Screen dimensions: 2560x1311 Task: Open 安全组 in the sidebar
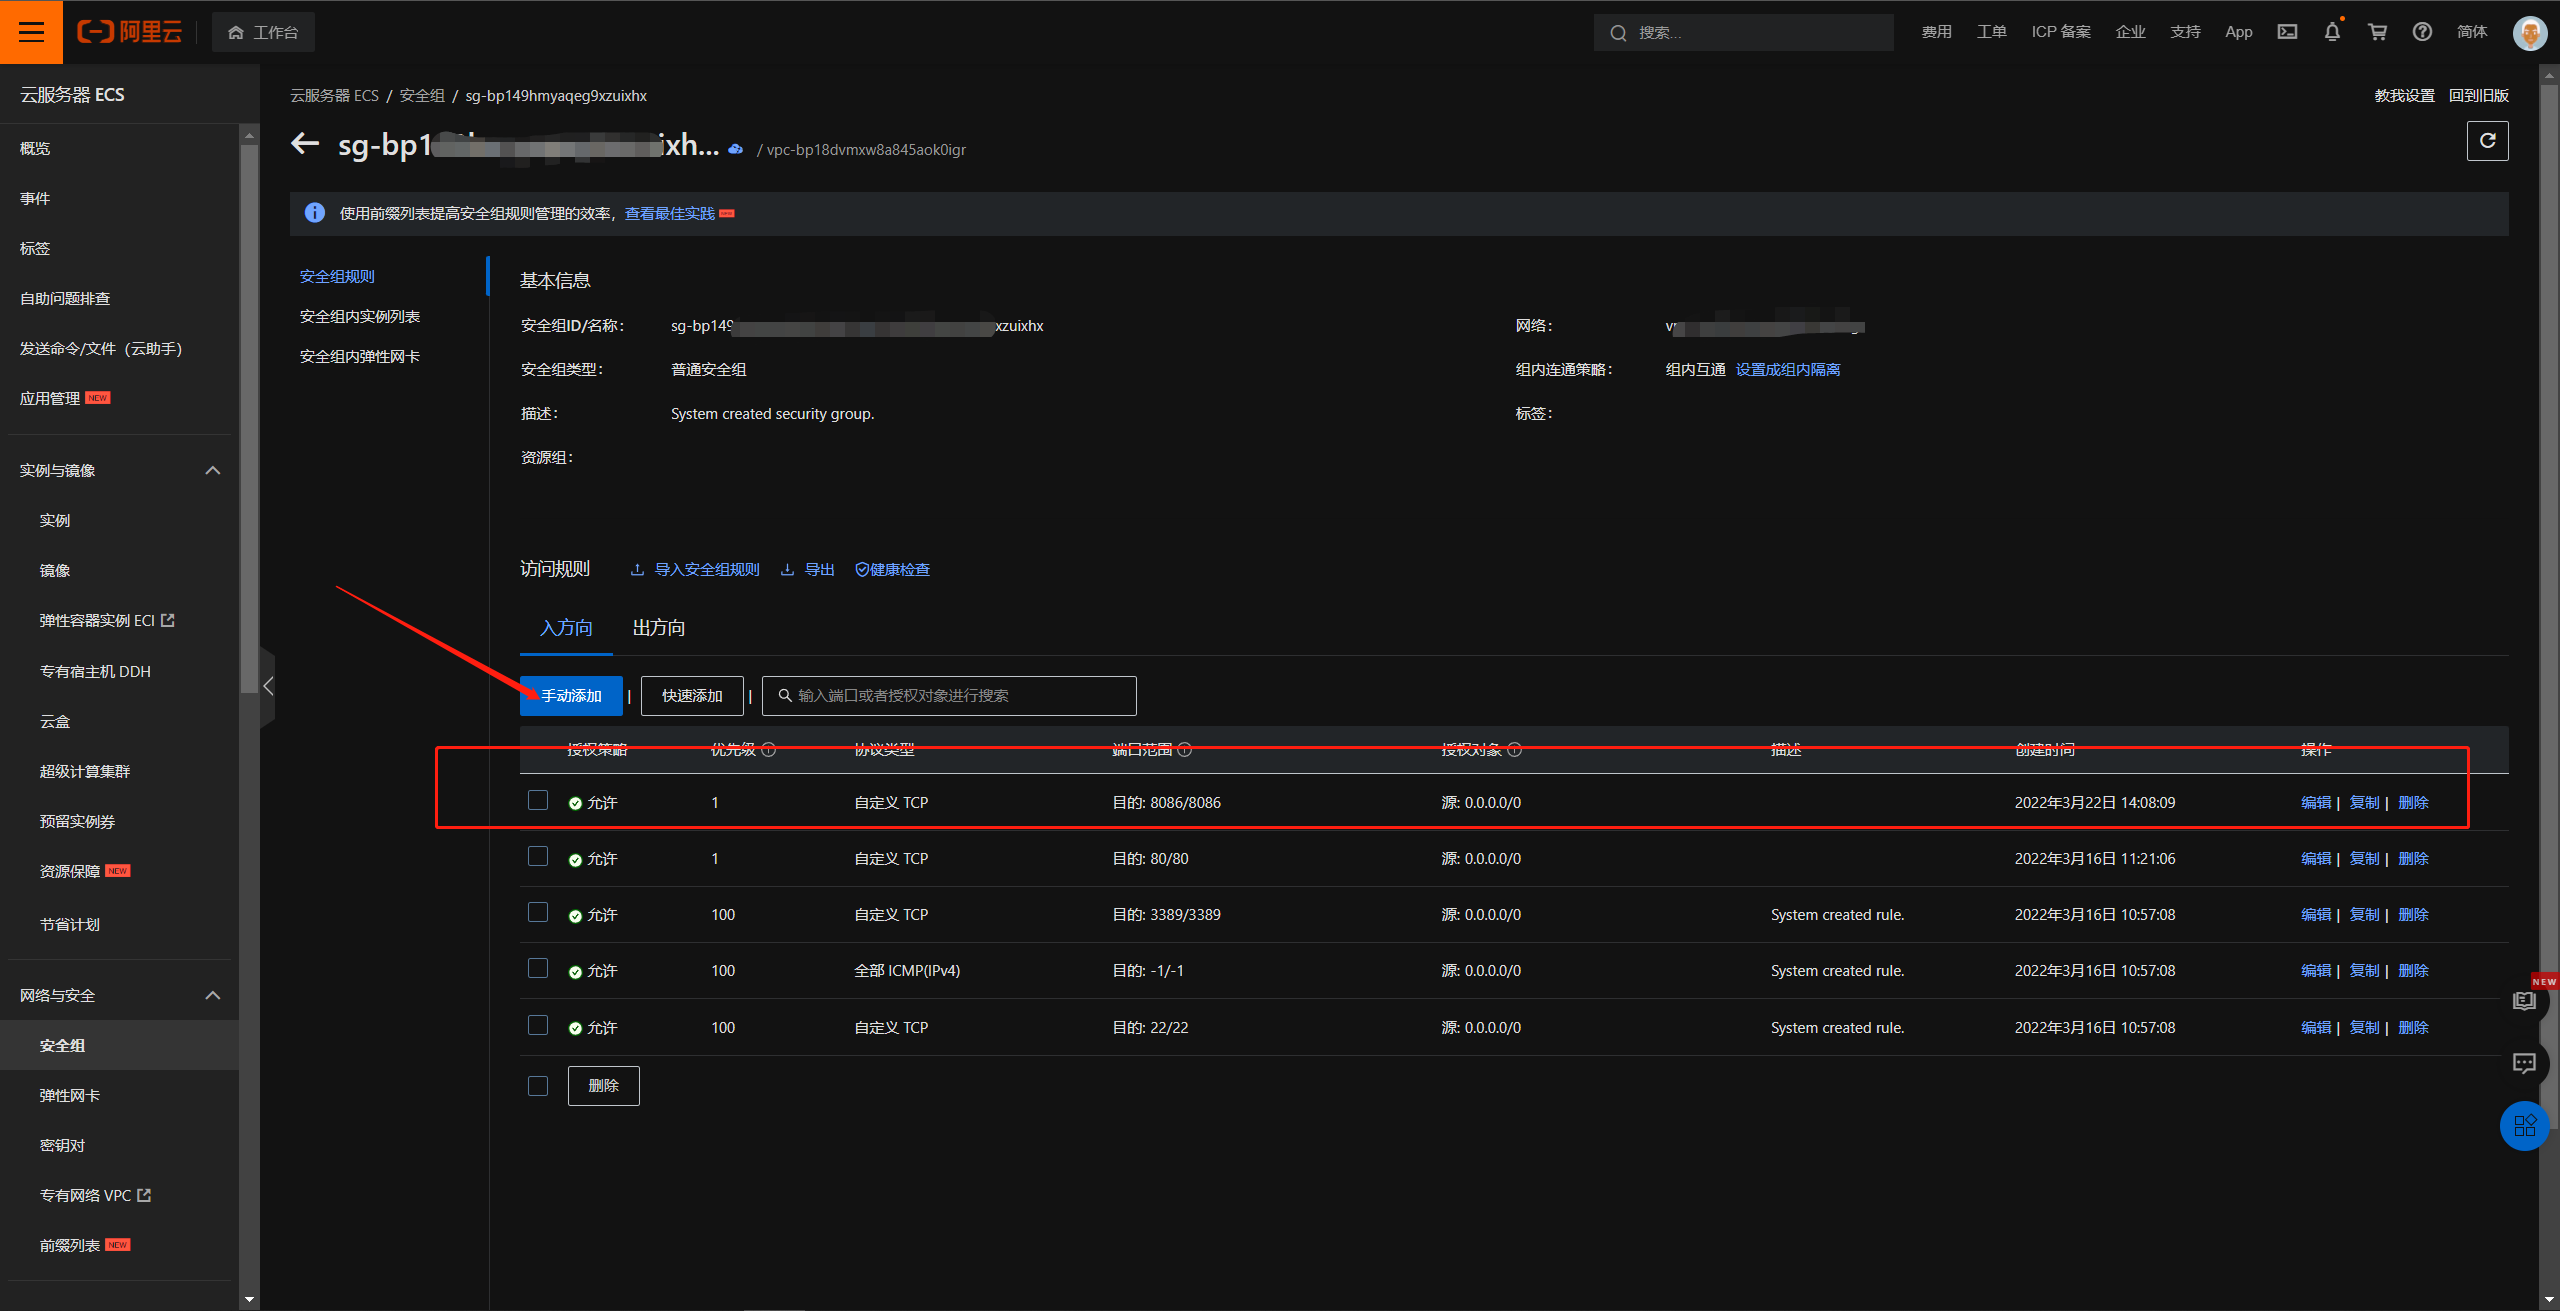[62, 1045]
